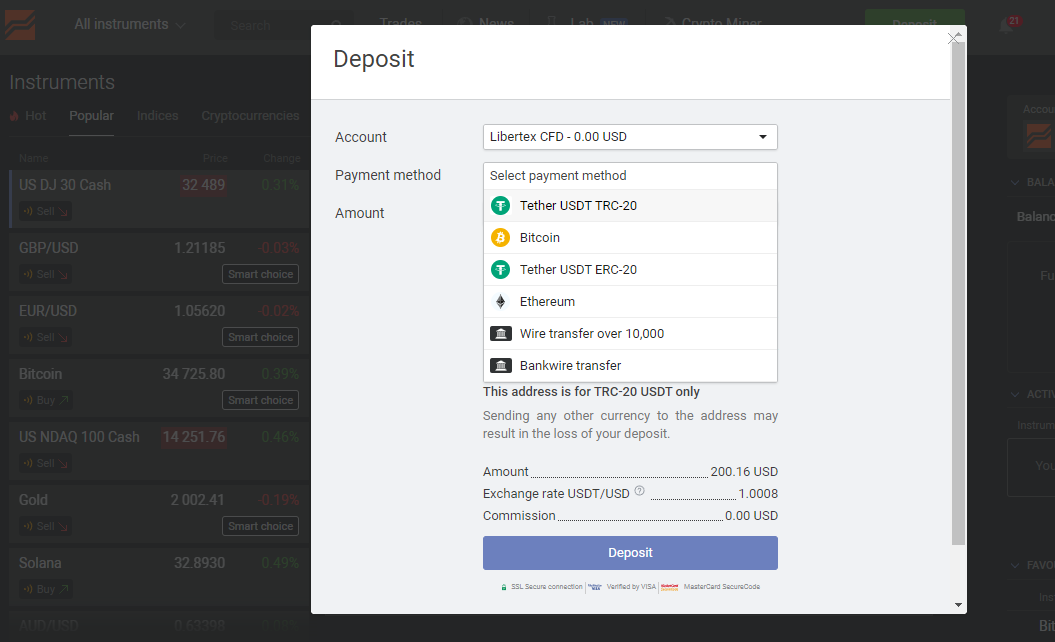Viewport: 1055px width, 642px height.
Task: Sort instruments by Name column
Action: [34, 159]
